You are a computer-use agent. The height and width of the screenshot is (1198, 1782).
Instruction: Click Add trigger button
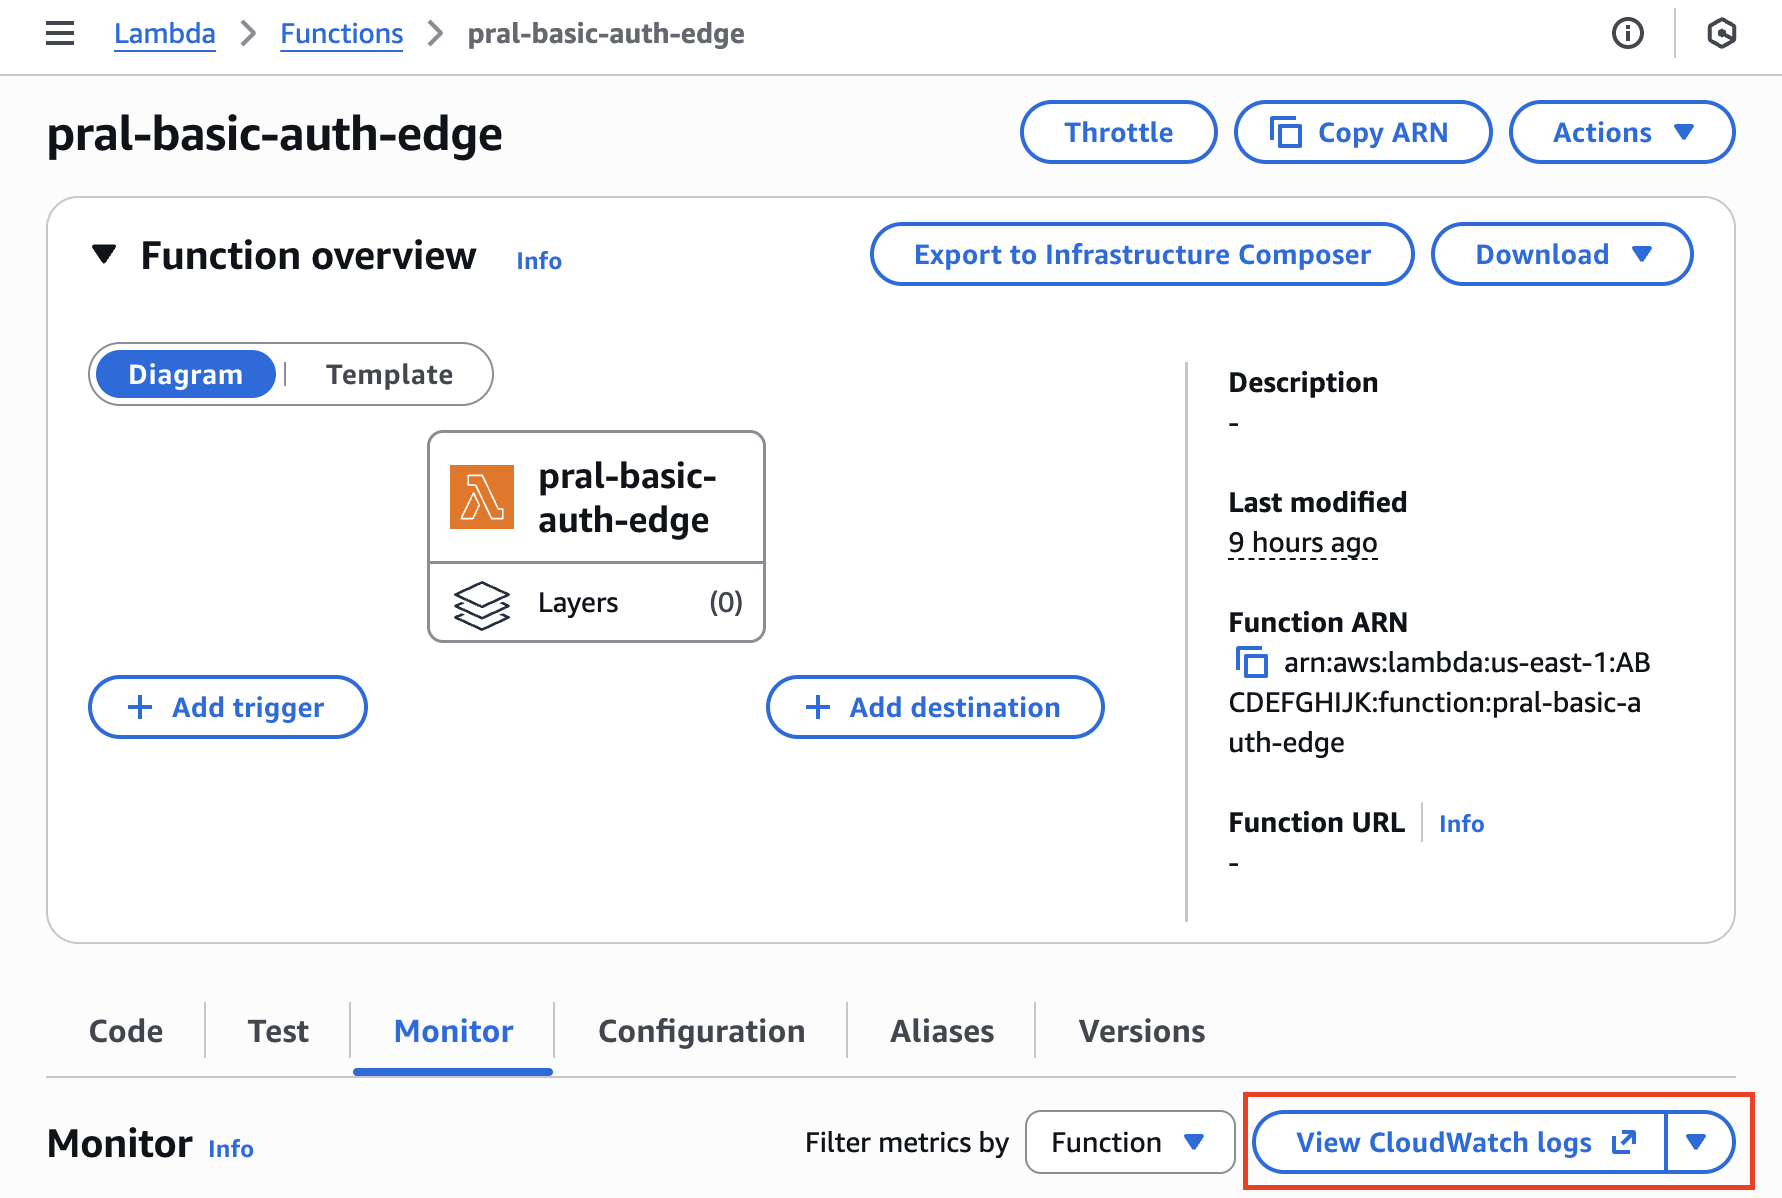(x=228, y=707)
